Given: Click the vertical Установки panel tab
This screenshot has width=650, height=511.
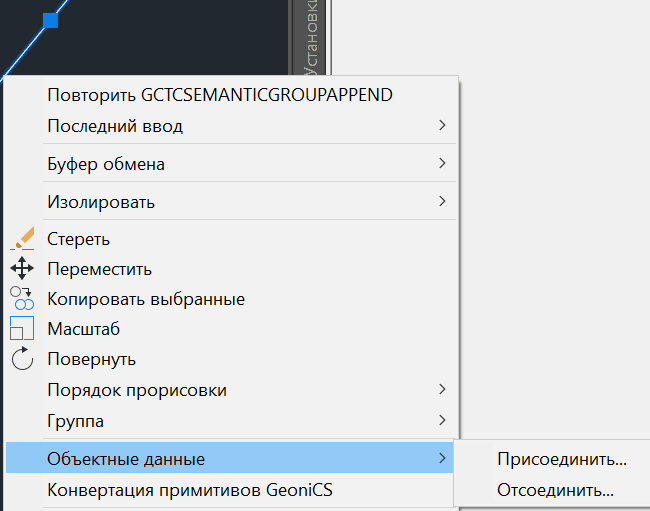Looking at the screenshot, I should 313,40.
